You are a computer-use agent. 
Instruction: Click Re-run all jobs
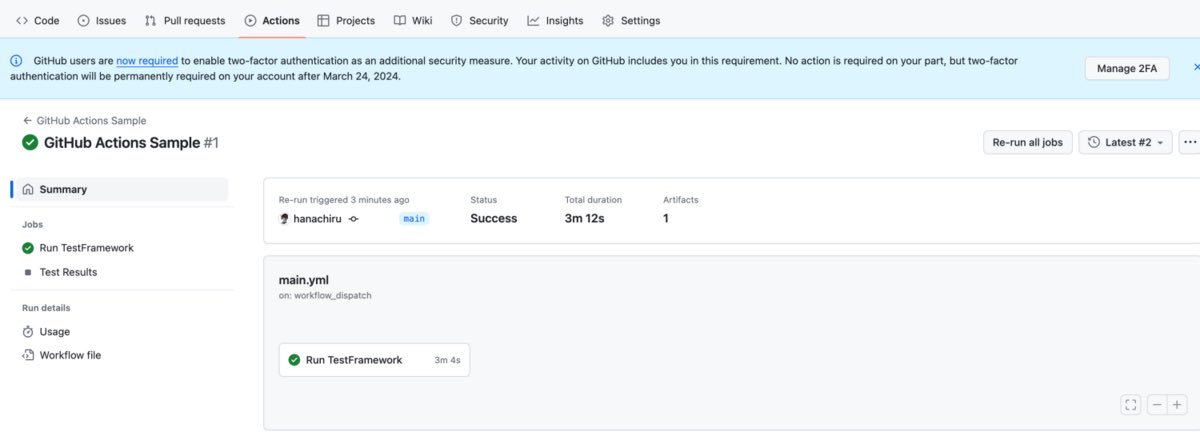coord(1027,142)
